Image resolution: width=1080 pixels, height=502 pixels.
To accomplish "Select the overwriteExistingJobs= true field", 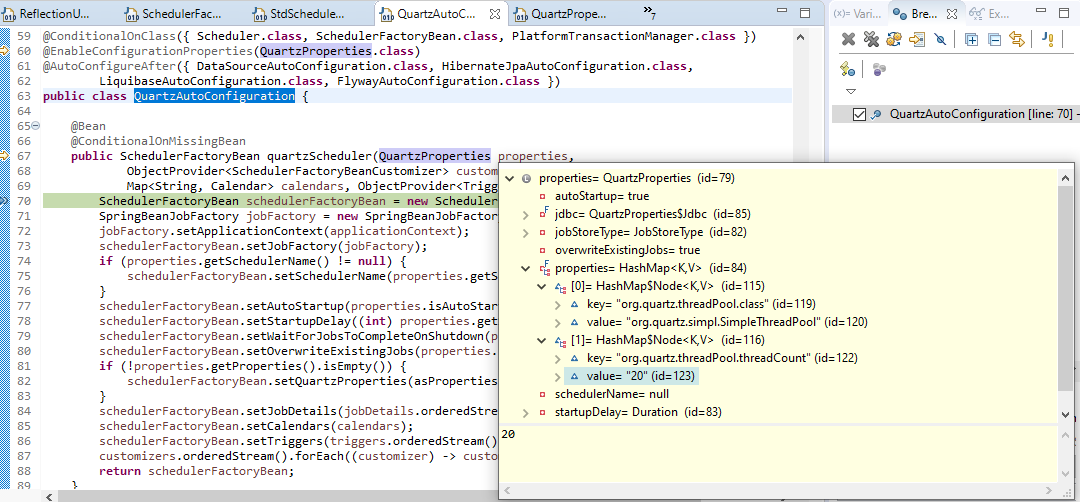I will point(627,250).
